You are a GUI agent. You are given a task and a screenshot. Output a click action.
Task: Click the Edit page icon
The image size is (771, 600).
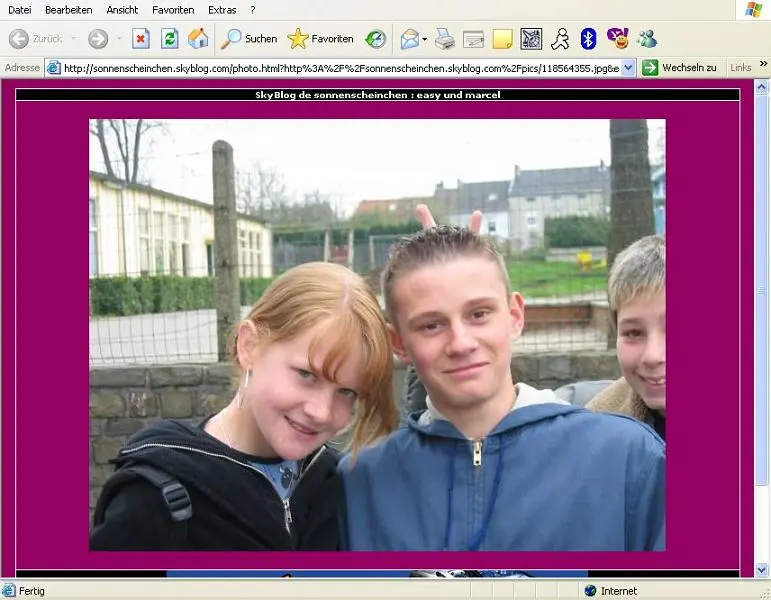(x=474, y=39)
